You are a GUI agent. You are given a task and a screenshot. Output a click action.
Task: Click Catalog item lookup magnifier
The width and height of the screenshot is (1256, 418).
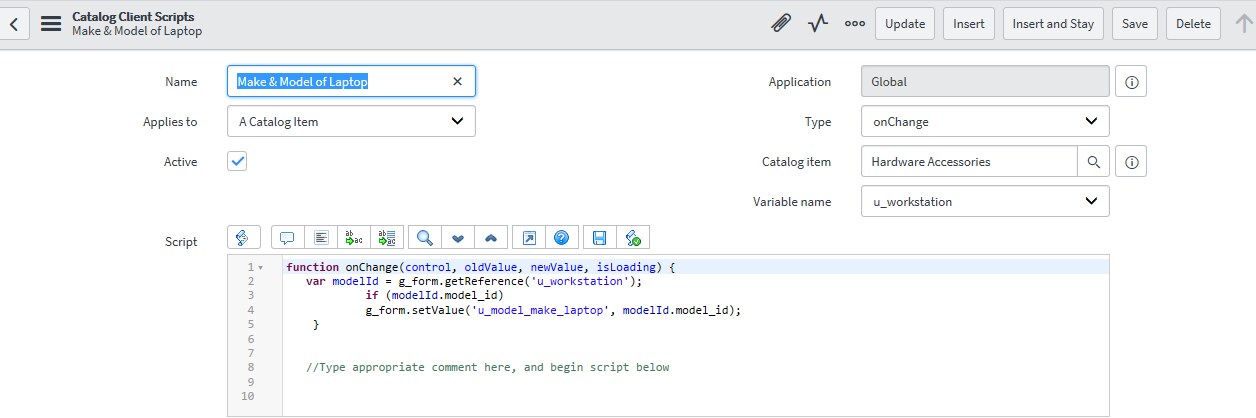pyautogui.click(x=1093, y=162)
